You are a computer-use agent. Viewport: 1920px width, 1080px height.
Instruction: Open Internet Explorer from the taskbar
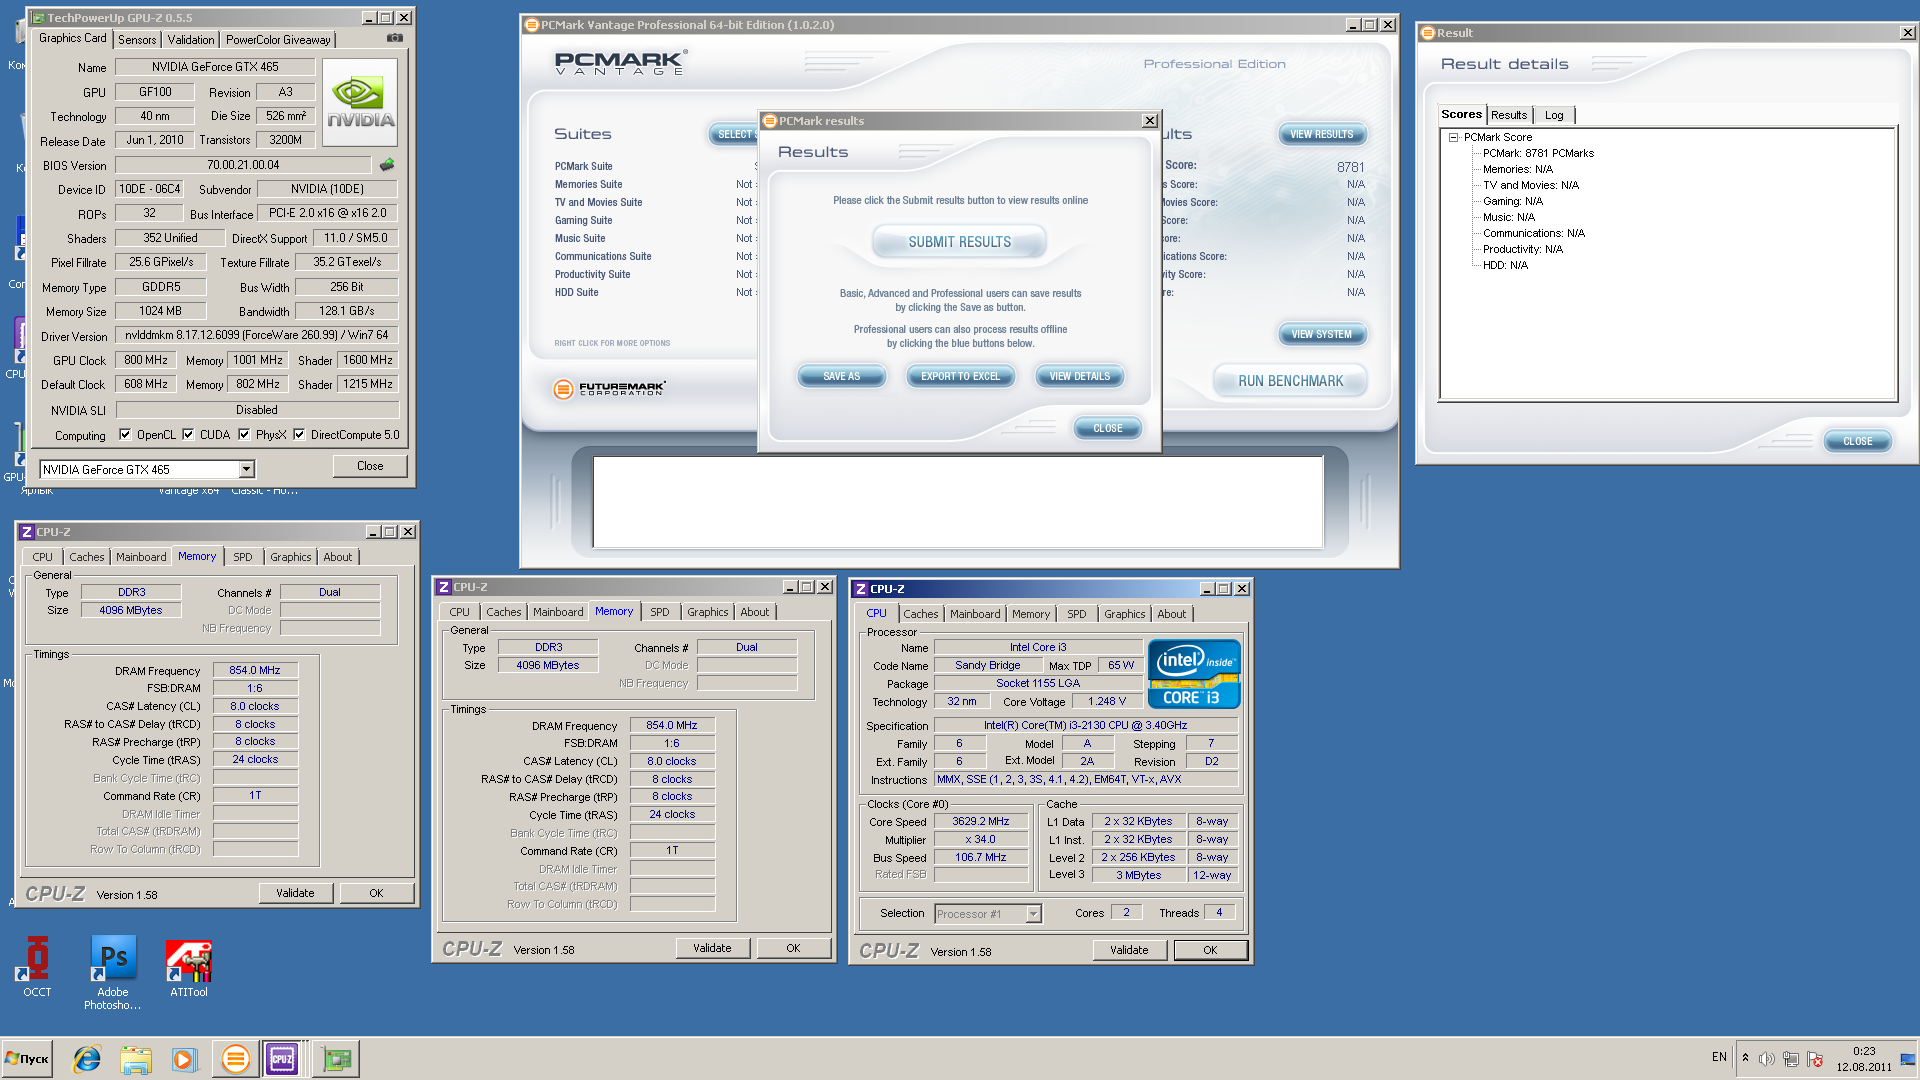[x=87, y=1059]
